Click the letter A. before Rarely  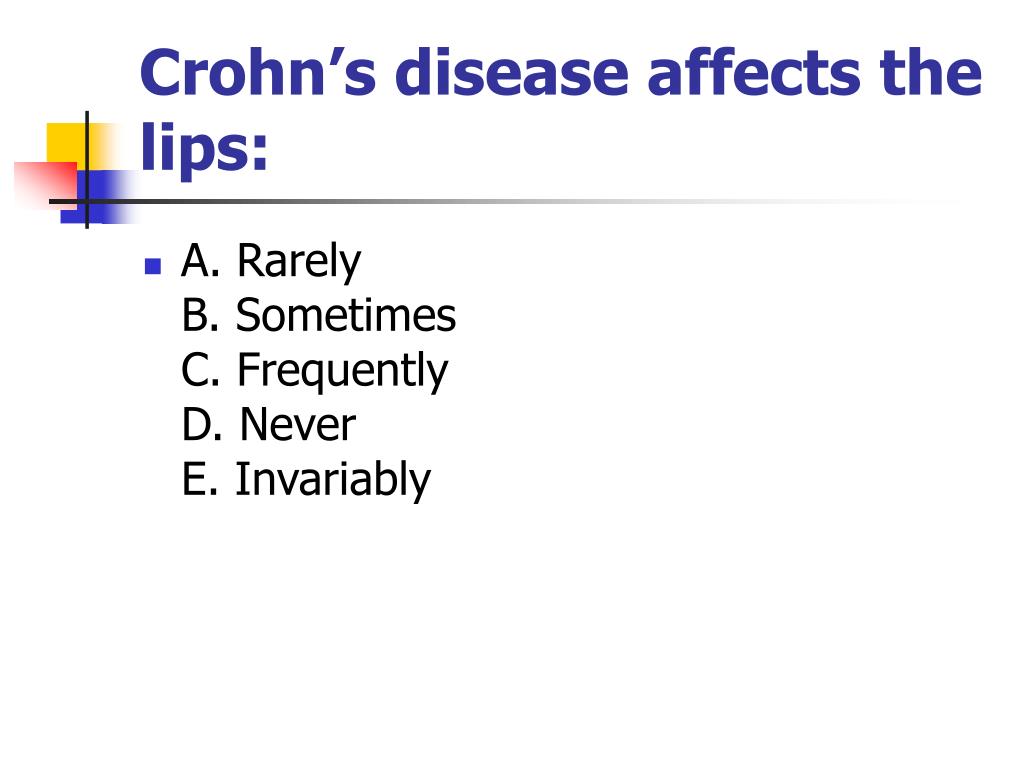(x=200, y=260)
